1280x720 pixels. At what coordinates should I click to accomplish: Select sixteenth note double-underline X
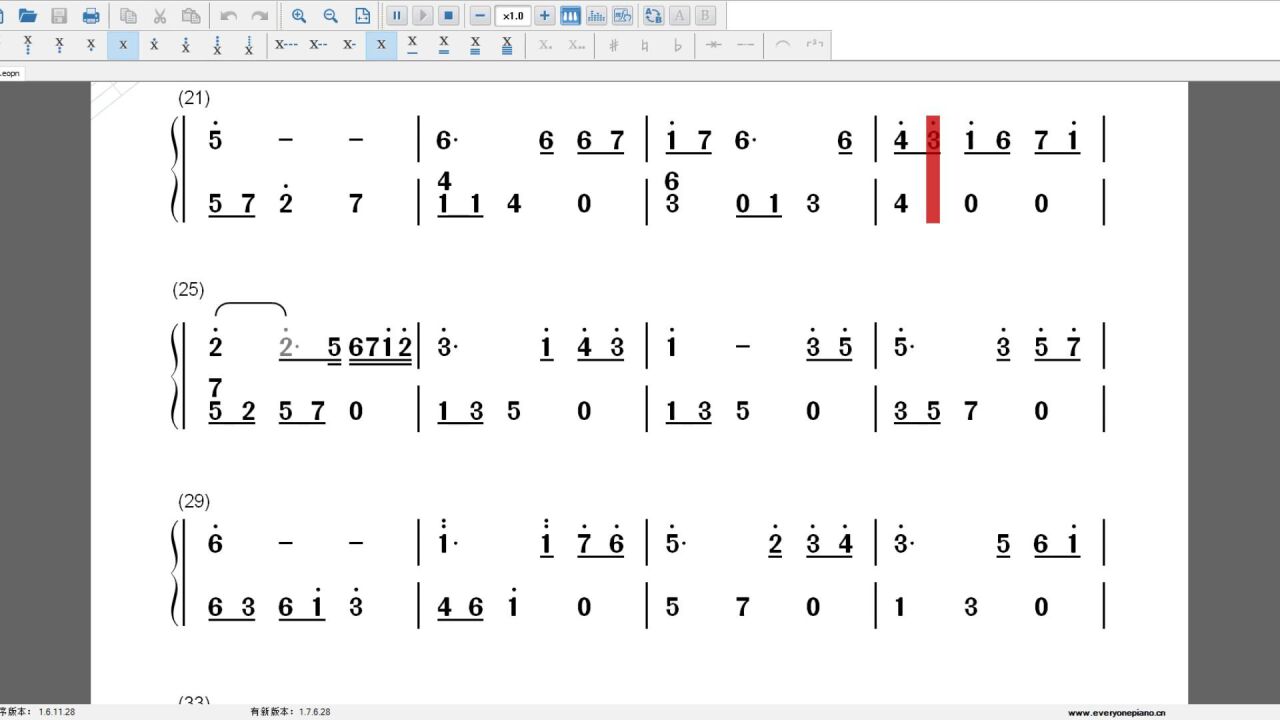click(x=444, y=45)
